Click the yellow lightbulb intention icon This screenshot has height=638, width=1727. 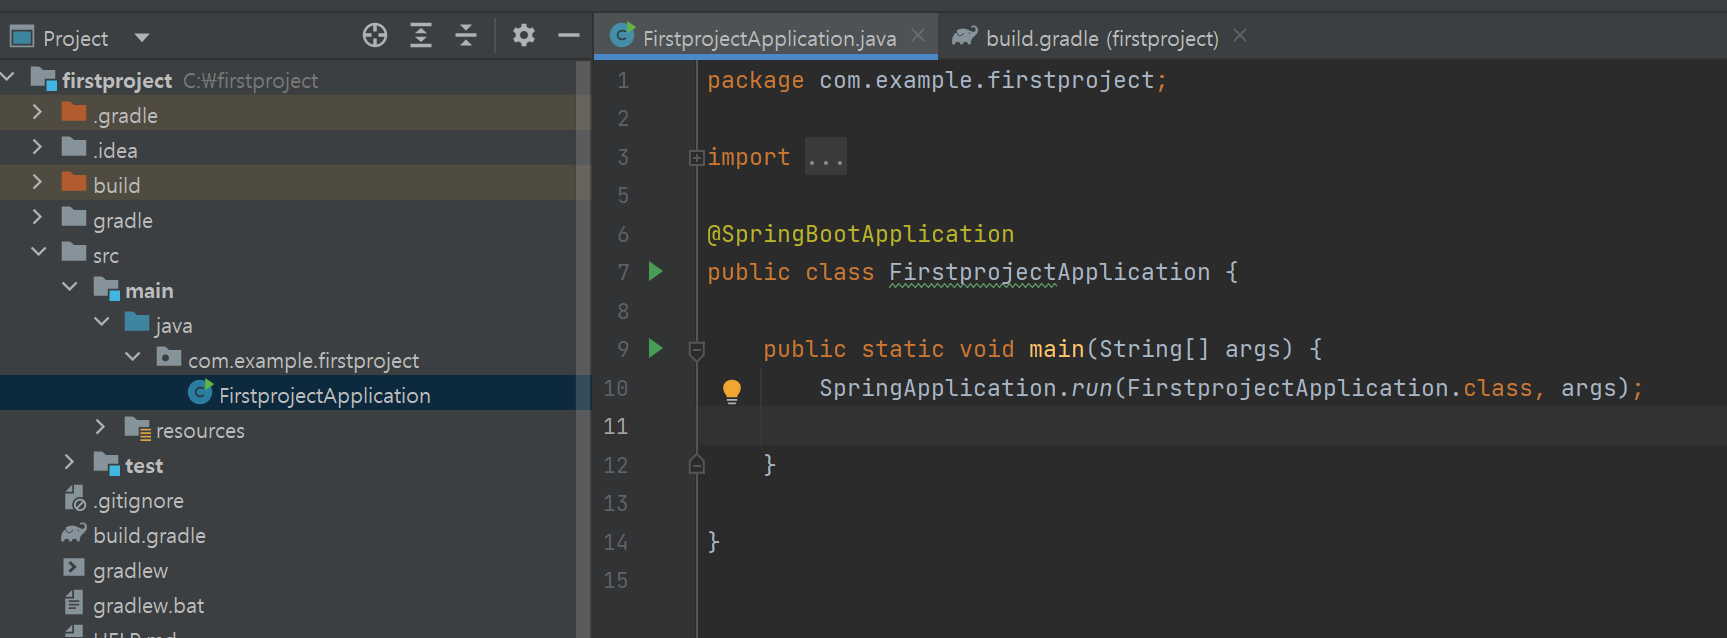click(x=732, y=391)
